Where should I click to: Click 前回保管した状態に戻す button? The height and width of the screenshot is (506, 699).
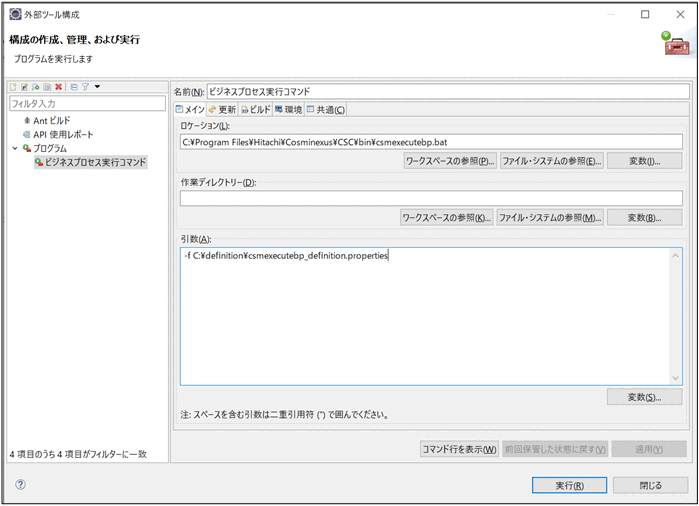tap(555, 449)
